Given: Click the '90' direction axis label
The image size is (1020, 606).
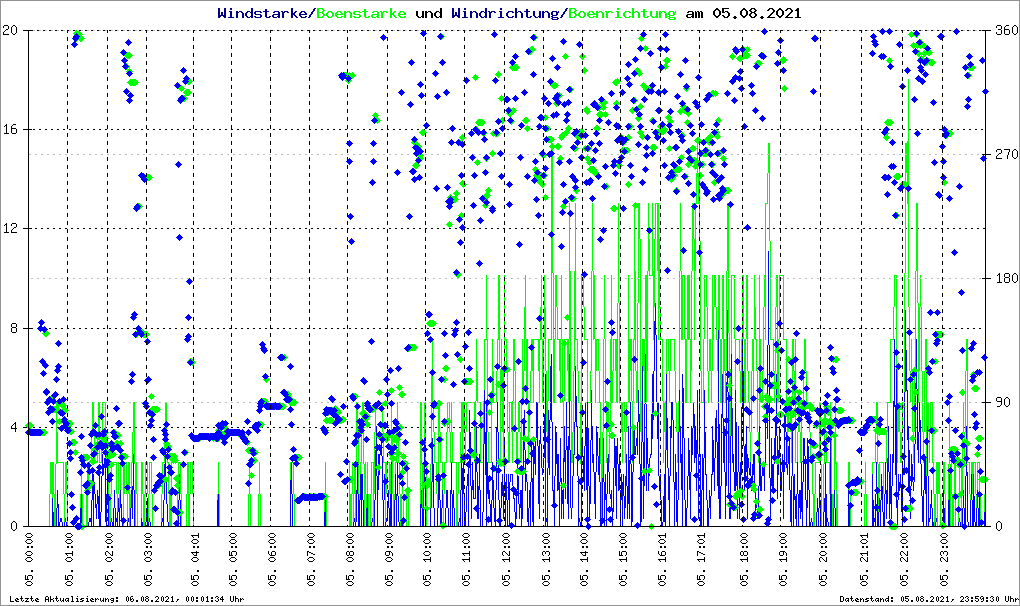Looking at the screenshot, I should click(x=1000, y=403).
